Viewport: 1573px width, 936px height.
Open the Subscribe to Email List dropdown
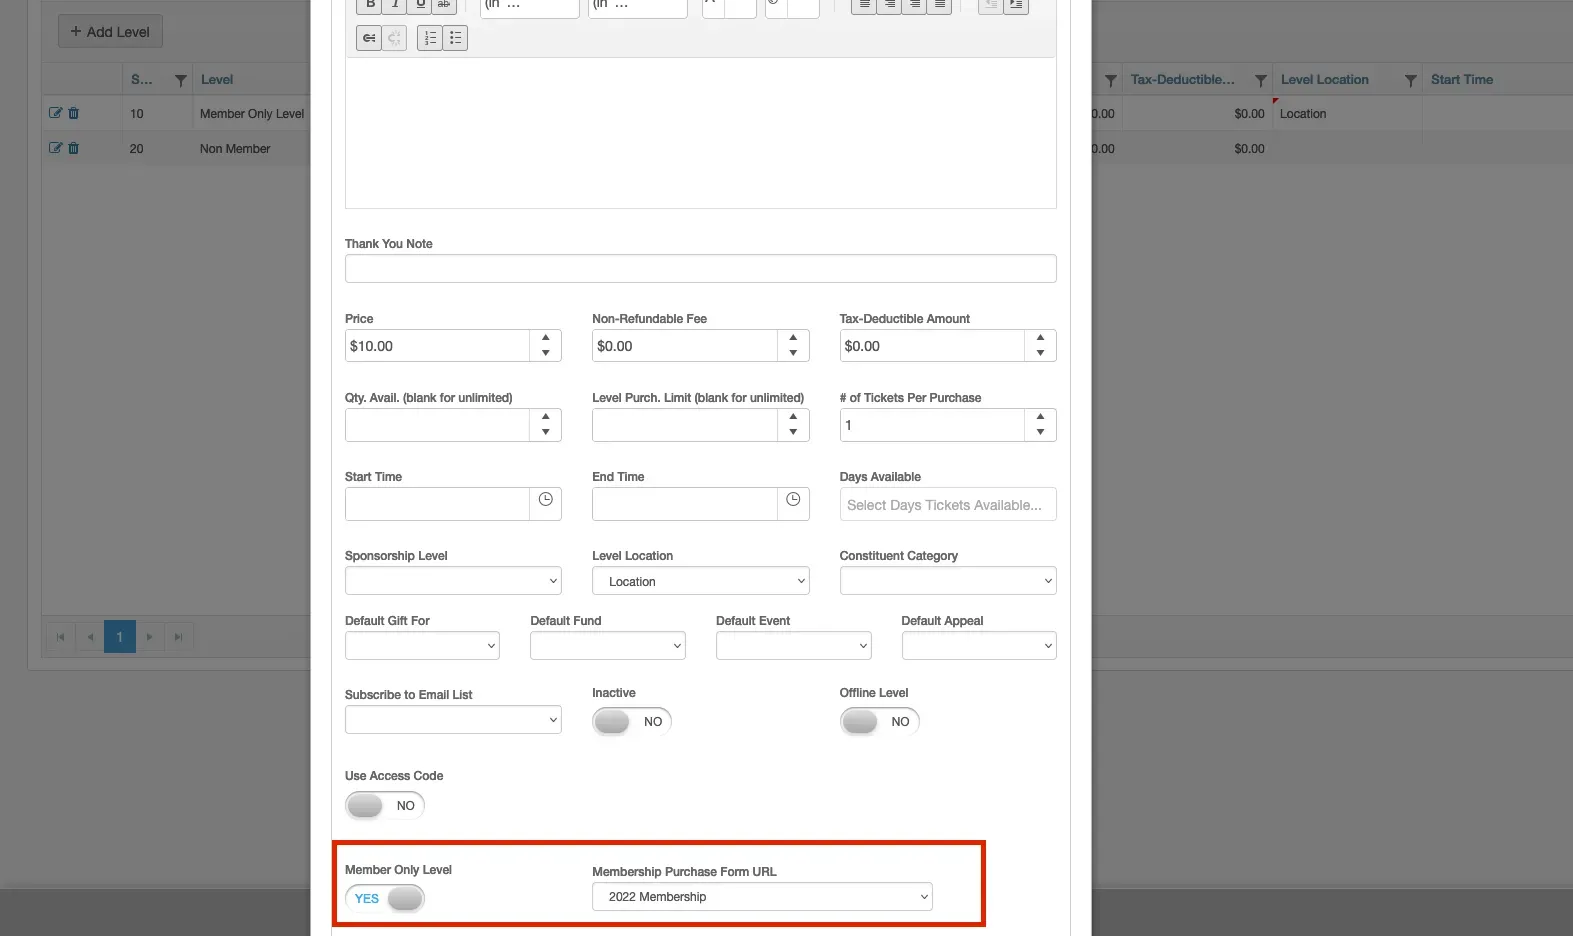[453, 720]
